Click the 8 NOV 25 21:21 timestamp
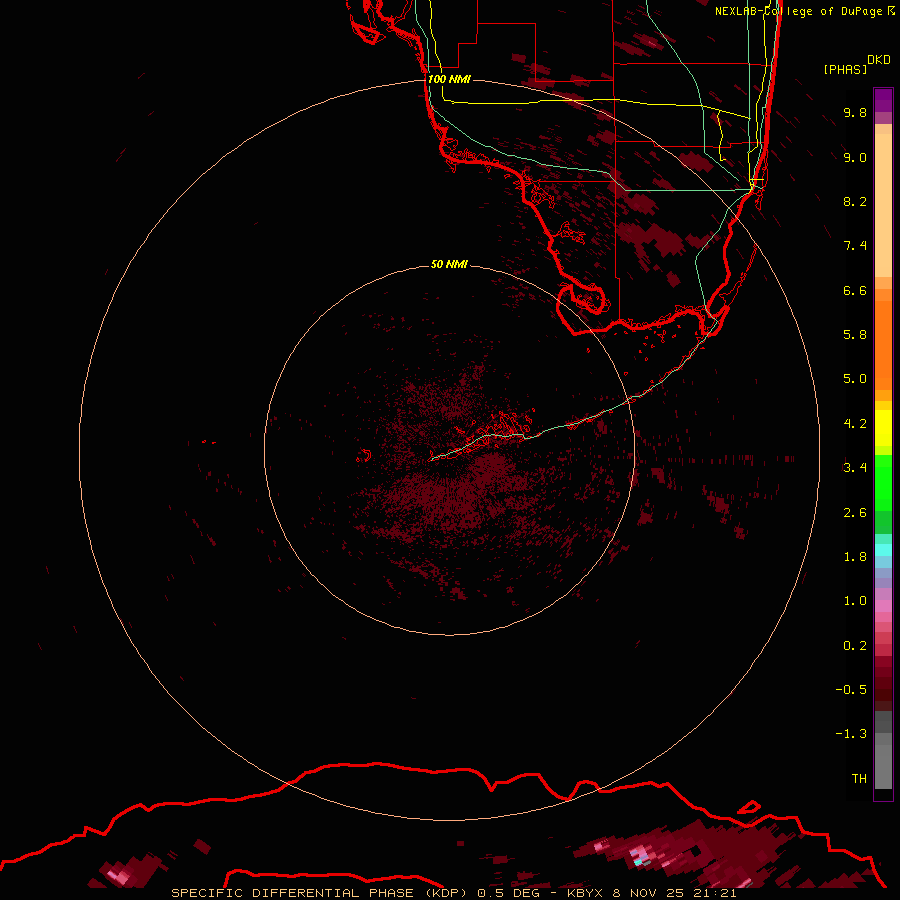900x900 pixels. click(x=674, y=893)
